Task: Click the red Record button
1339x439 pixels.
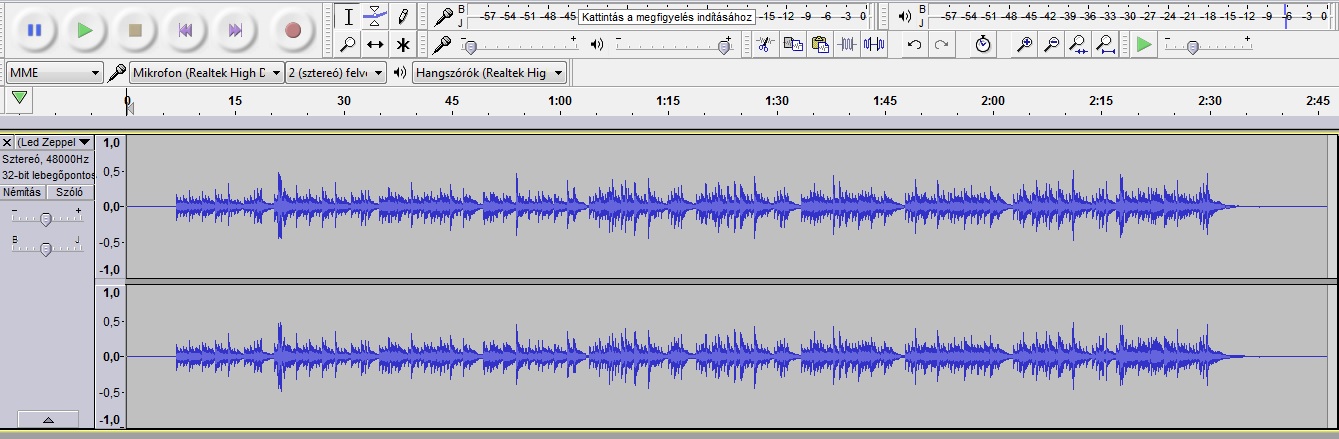Action: pos(292,30)
